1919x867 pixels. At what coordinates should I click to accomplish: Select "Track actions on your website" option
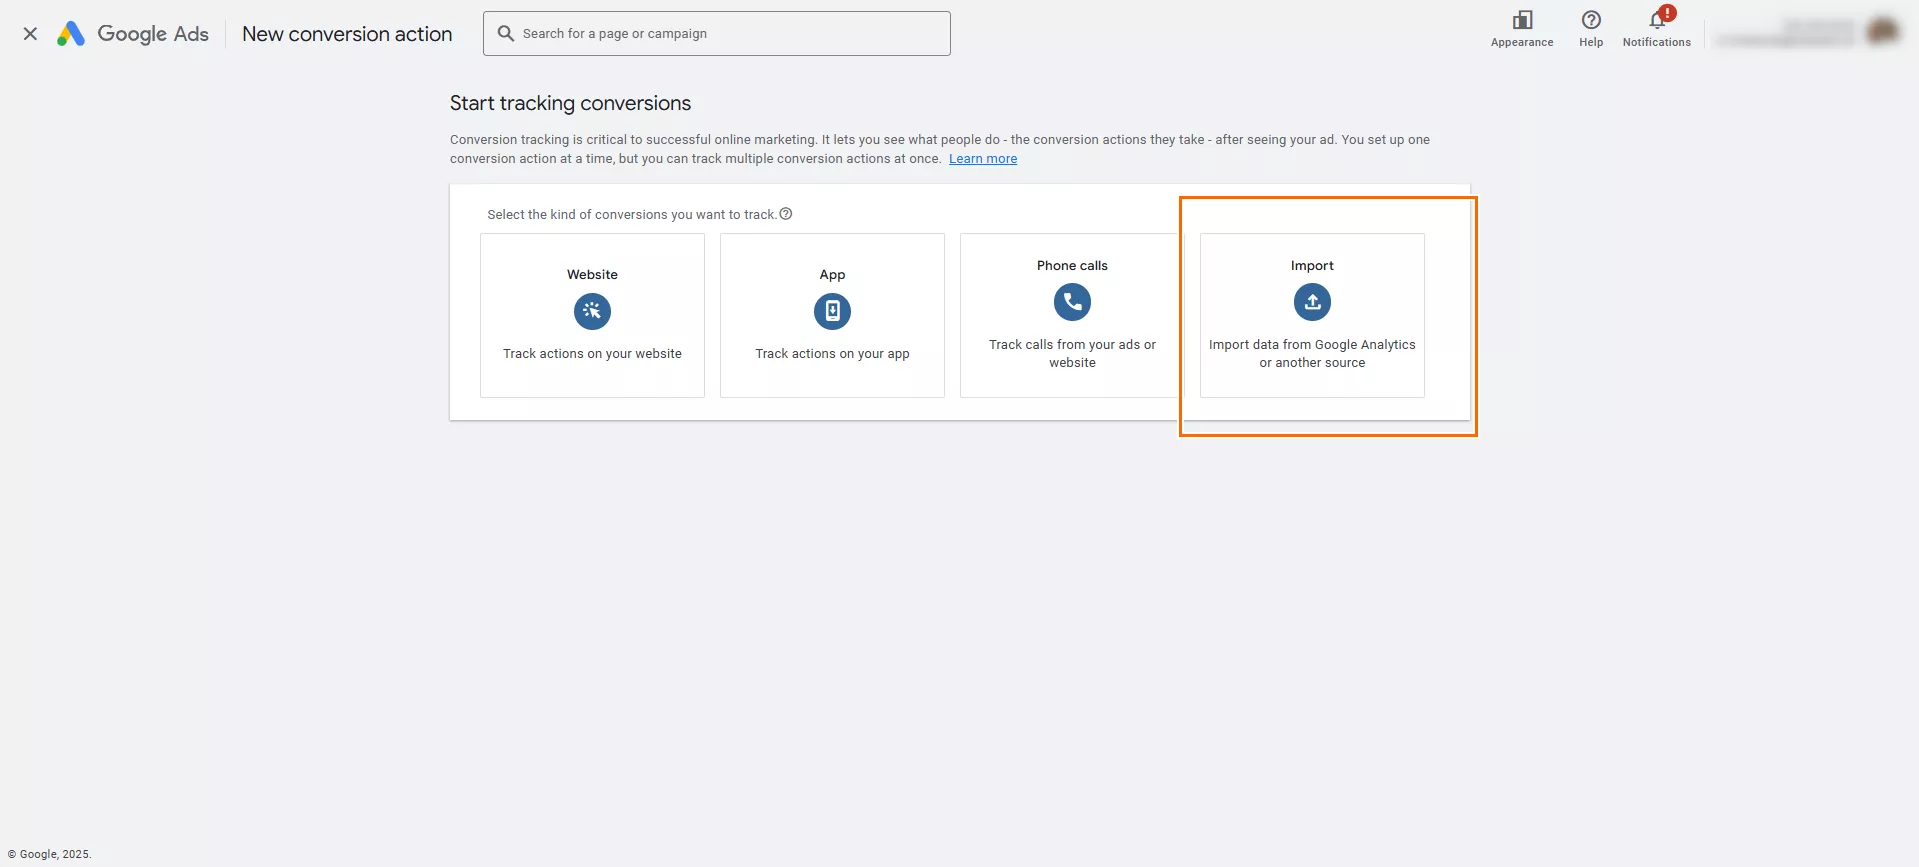pos(592,354)
